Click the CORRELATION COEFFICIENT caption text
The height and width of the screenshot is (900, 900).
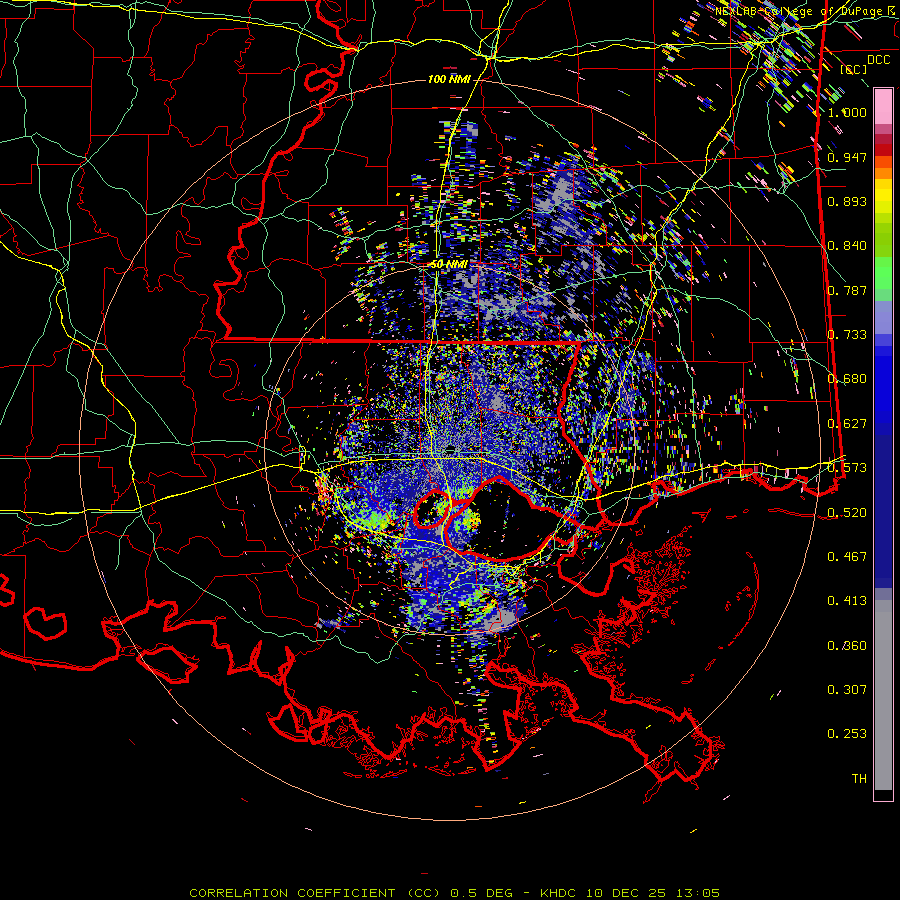pos(292,893)
